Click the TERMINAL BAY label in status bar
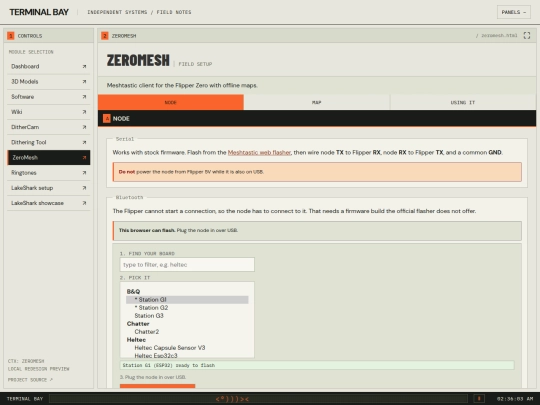Screen dimensions: 540x405 click(x=25, y=399)
